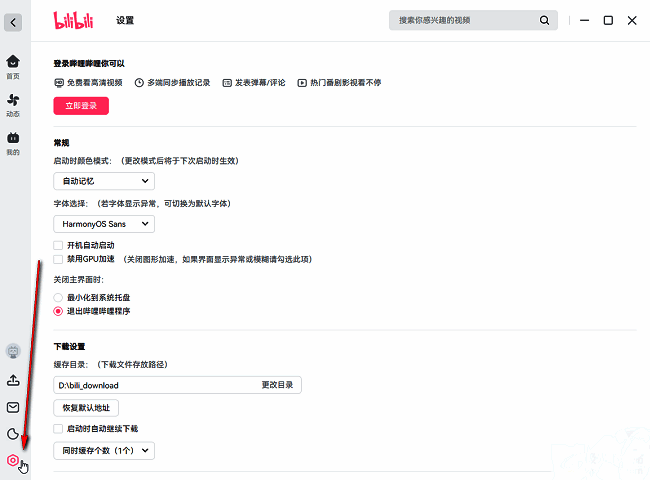The width and height of the screenshot is (650, 480).
Task: Open the messages envelope icon
Action: pyautogui.click(x=13, y=407)
